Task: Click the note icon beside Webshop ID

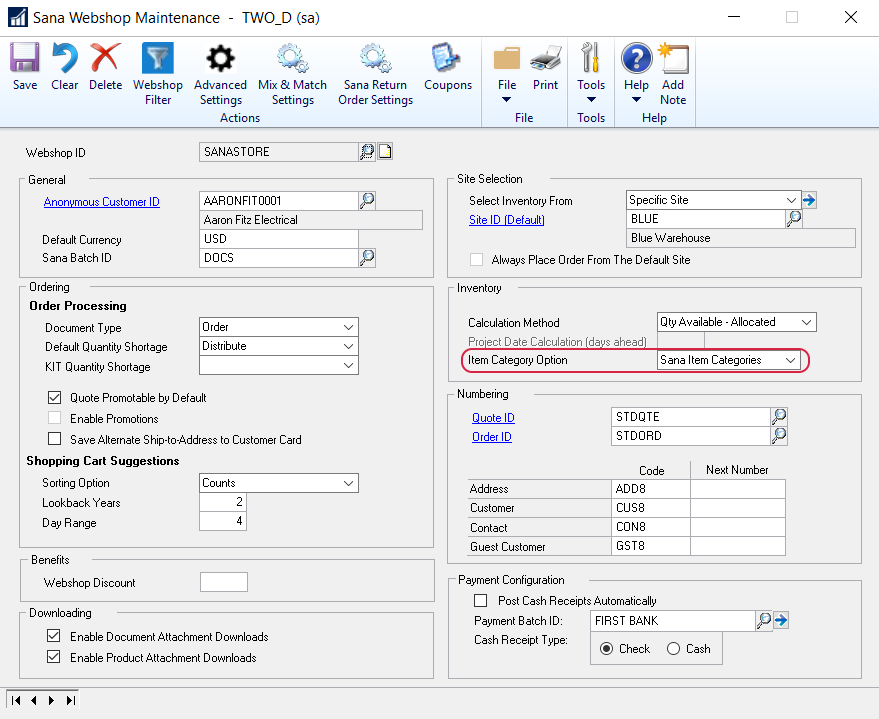Action: tap(385, 151)
